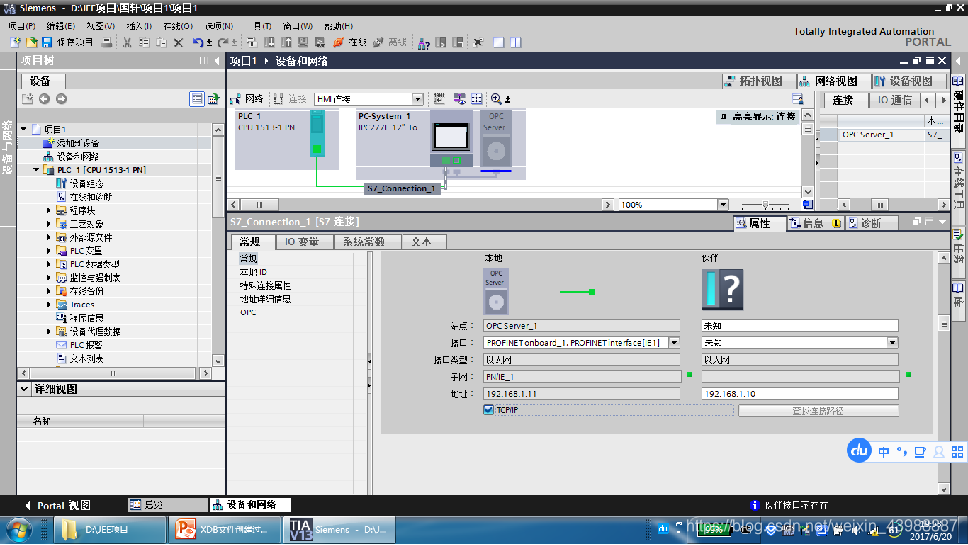Click the new project toolbar icon
This screenshot has width=968, height=545.
coord(15,43)
